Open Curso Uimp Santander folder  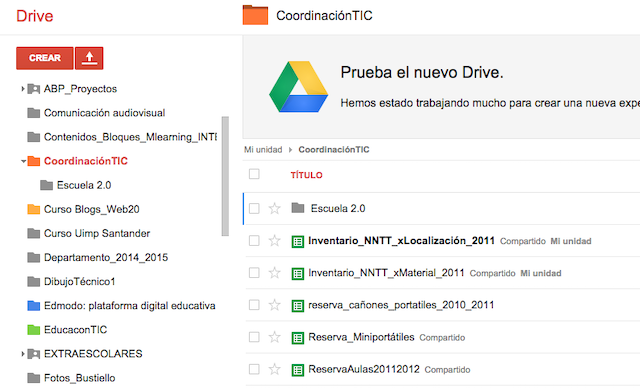pos(97,233)
